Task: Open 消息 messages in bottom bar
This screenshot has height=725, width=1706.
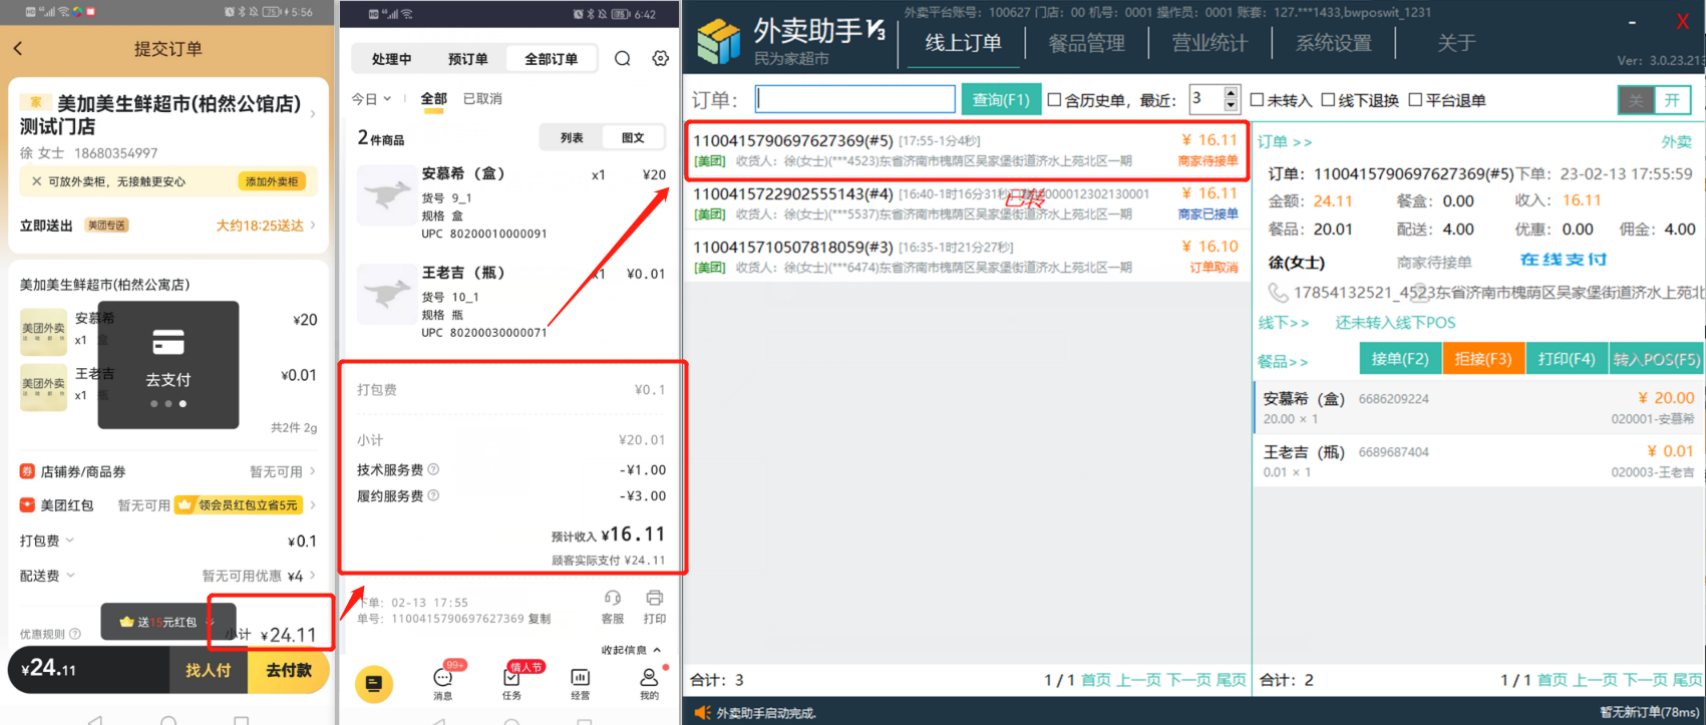Action: point(443,684)
